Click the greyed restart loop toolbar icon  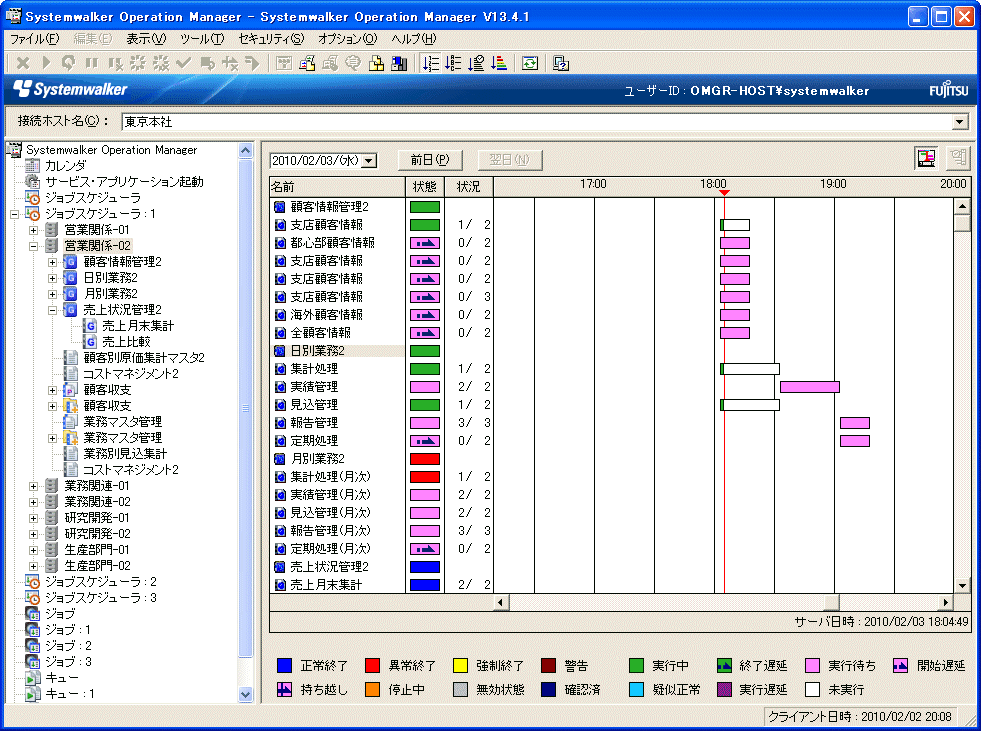(68, 63)
